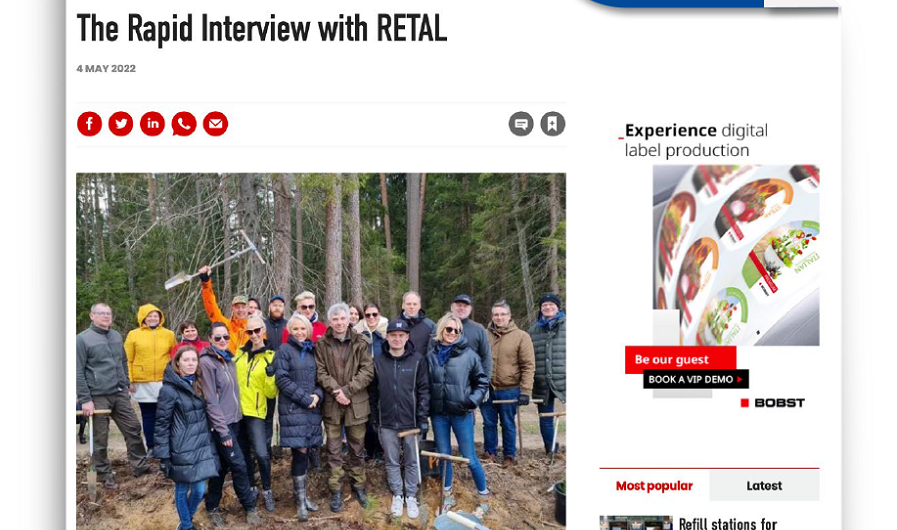Open the Refill stations article link
The width and height of the screenshot is (897, 530).
[728, 524]
